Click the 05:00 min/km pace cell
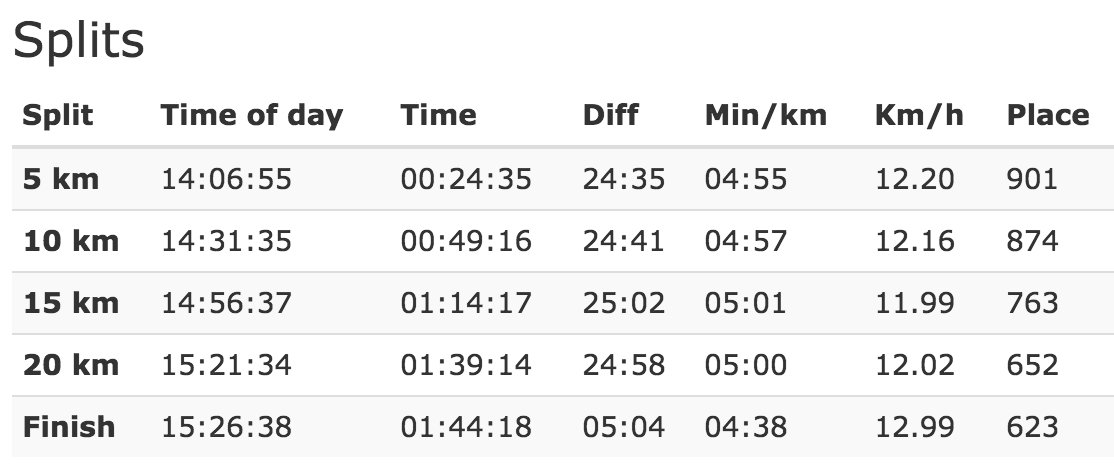 (746, 365)
